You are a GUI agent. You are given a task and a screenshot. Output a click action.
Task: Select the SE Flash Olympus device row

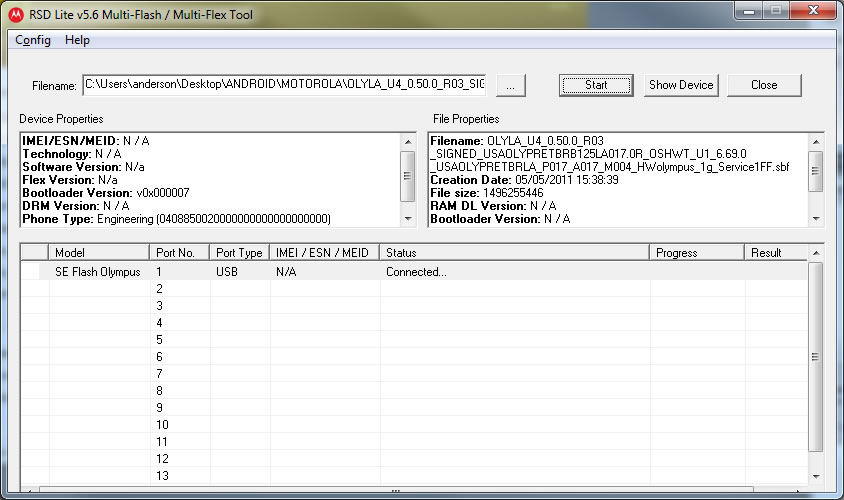pos(413,272)
